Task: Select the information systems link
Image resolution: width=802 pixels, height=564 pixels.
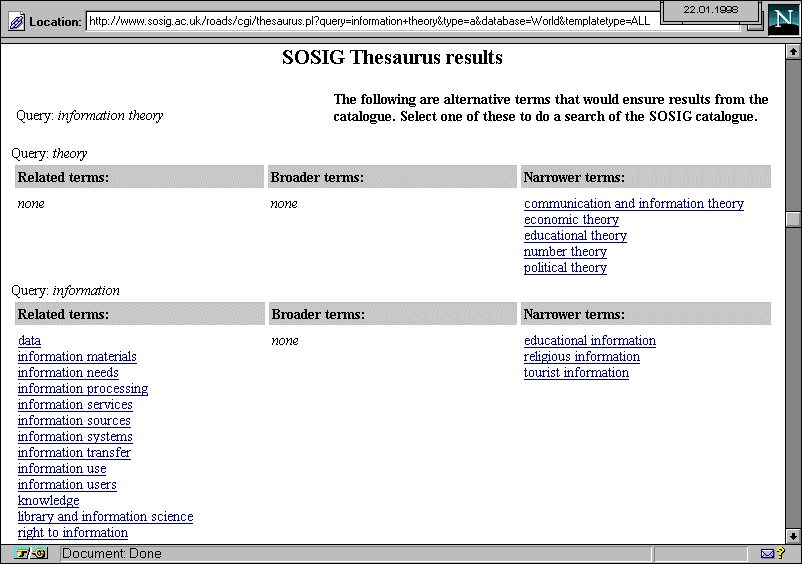Action: tap(75, 437)
